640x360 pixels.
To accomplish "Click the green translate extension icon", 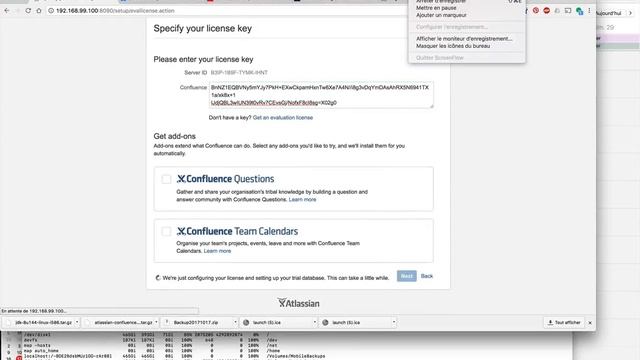I will coord(579,11).
